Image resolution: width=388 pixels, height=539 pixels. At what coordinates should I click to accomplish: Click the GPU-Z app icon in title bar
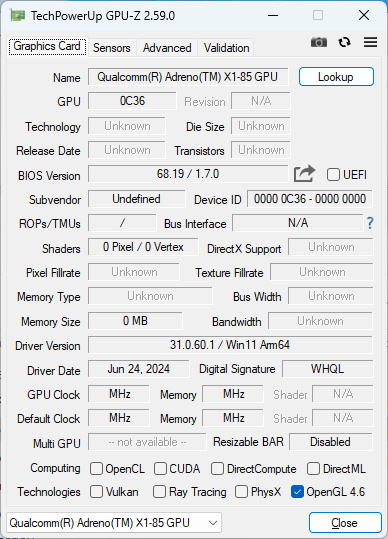click(18, 15)
